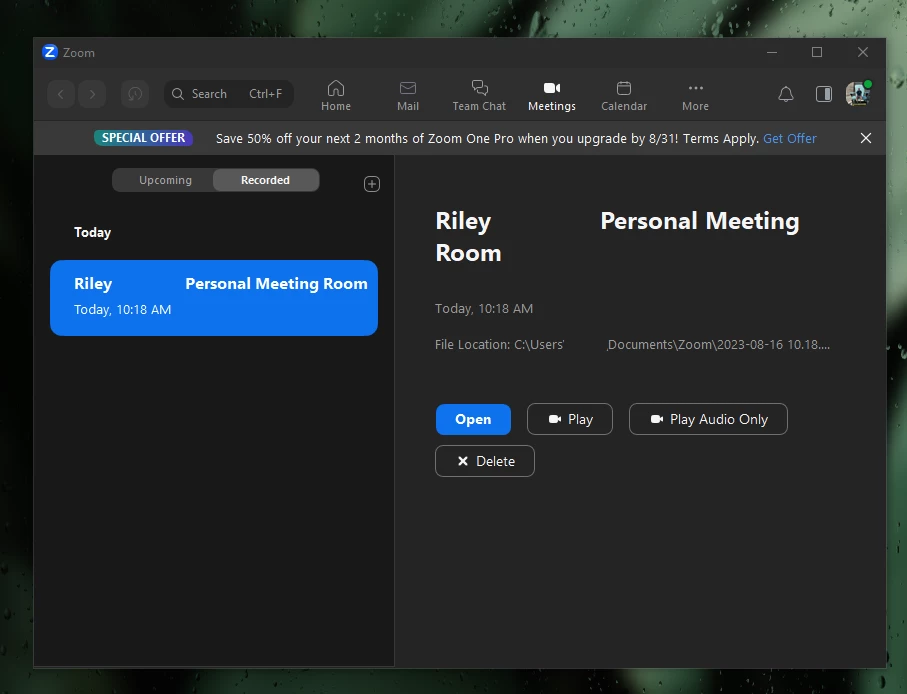
Task: Click the SPECIAL OFFER badge
Action: click(143, 138)
